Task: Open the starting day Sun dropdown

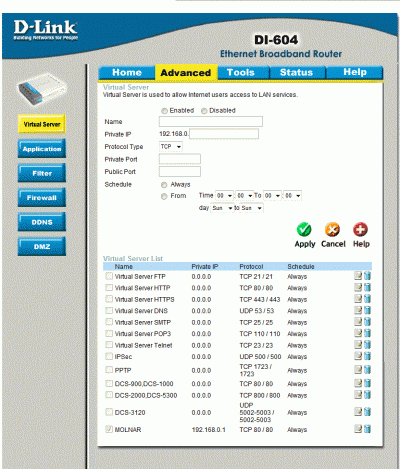Action: point(222,208)
